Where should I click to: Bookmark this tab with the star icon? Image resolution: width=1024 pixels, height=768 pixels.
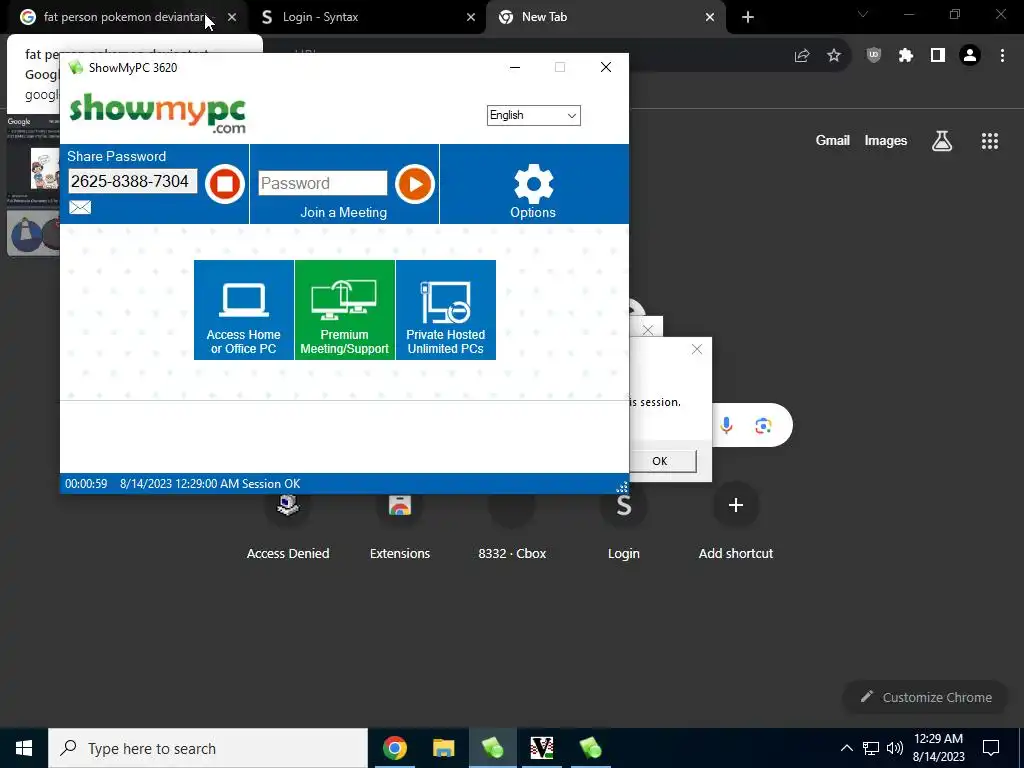834,56
